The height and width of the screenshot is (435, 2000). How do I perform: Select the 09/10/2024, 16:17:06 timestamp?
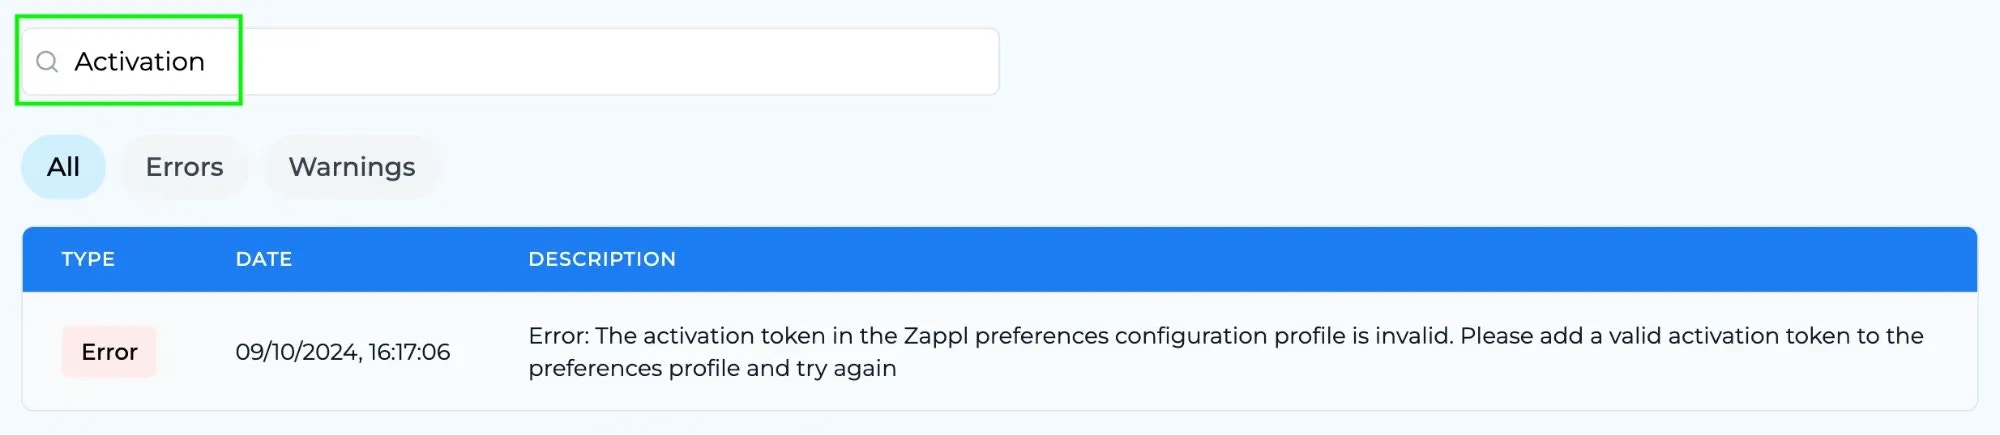coord(343,352)
